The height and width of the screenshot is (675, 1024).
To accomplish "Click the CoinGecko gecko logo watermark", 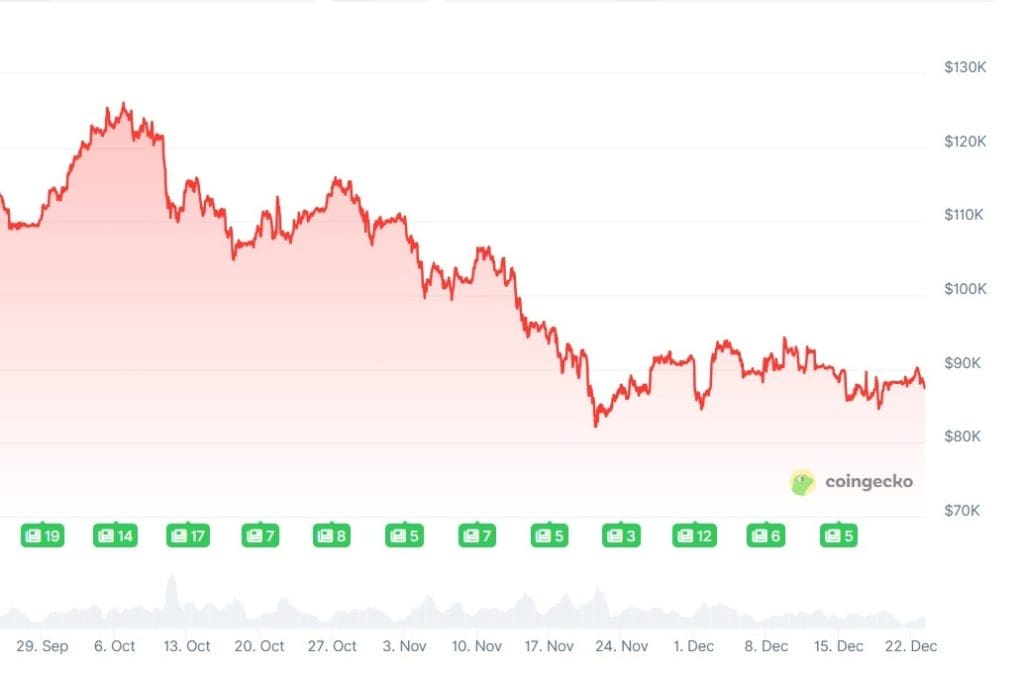I will point(802,483).
